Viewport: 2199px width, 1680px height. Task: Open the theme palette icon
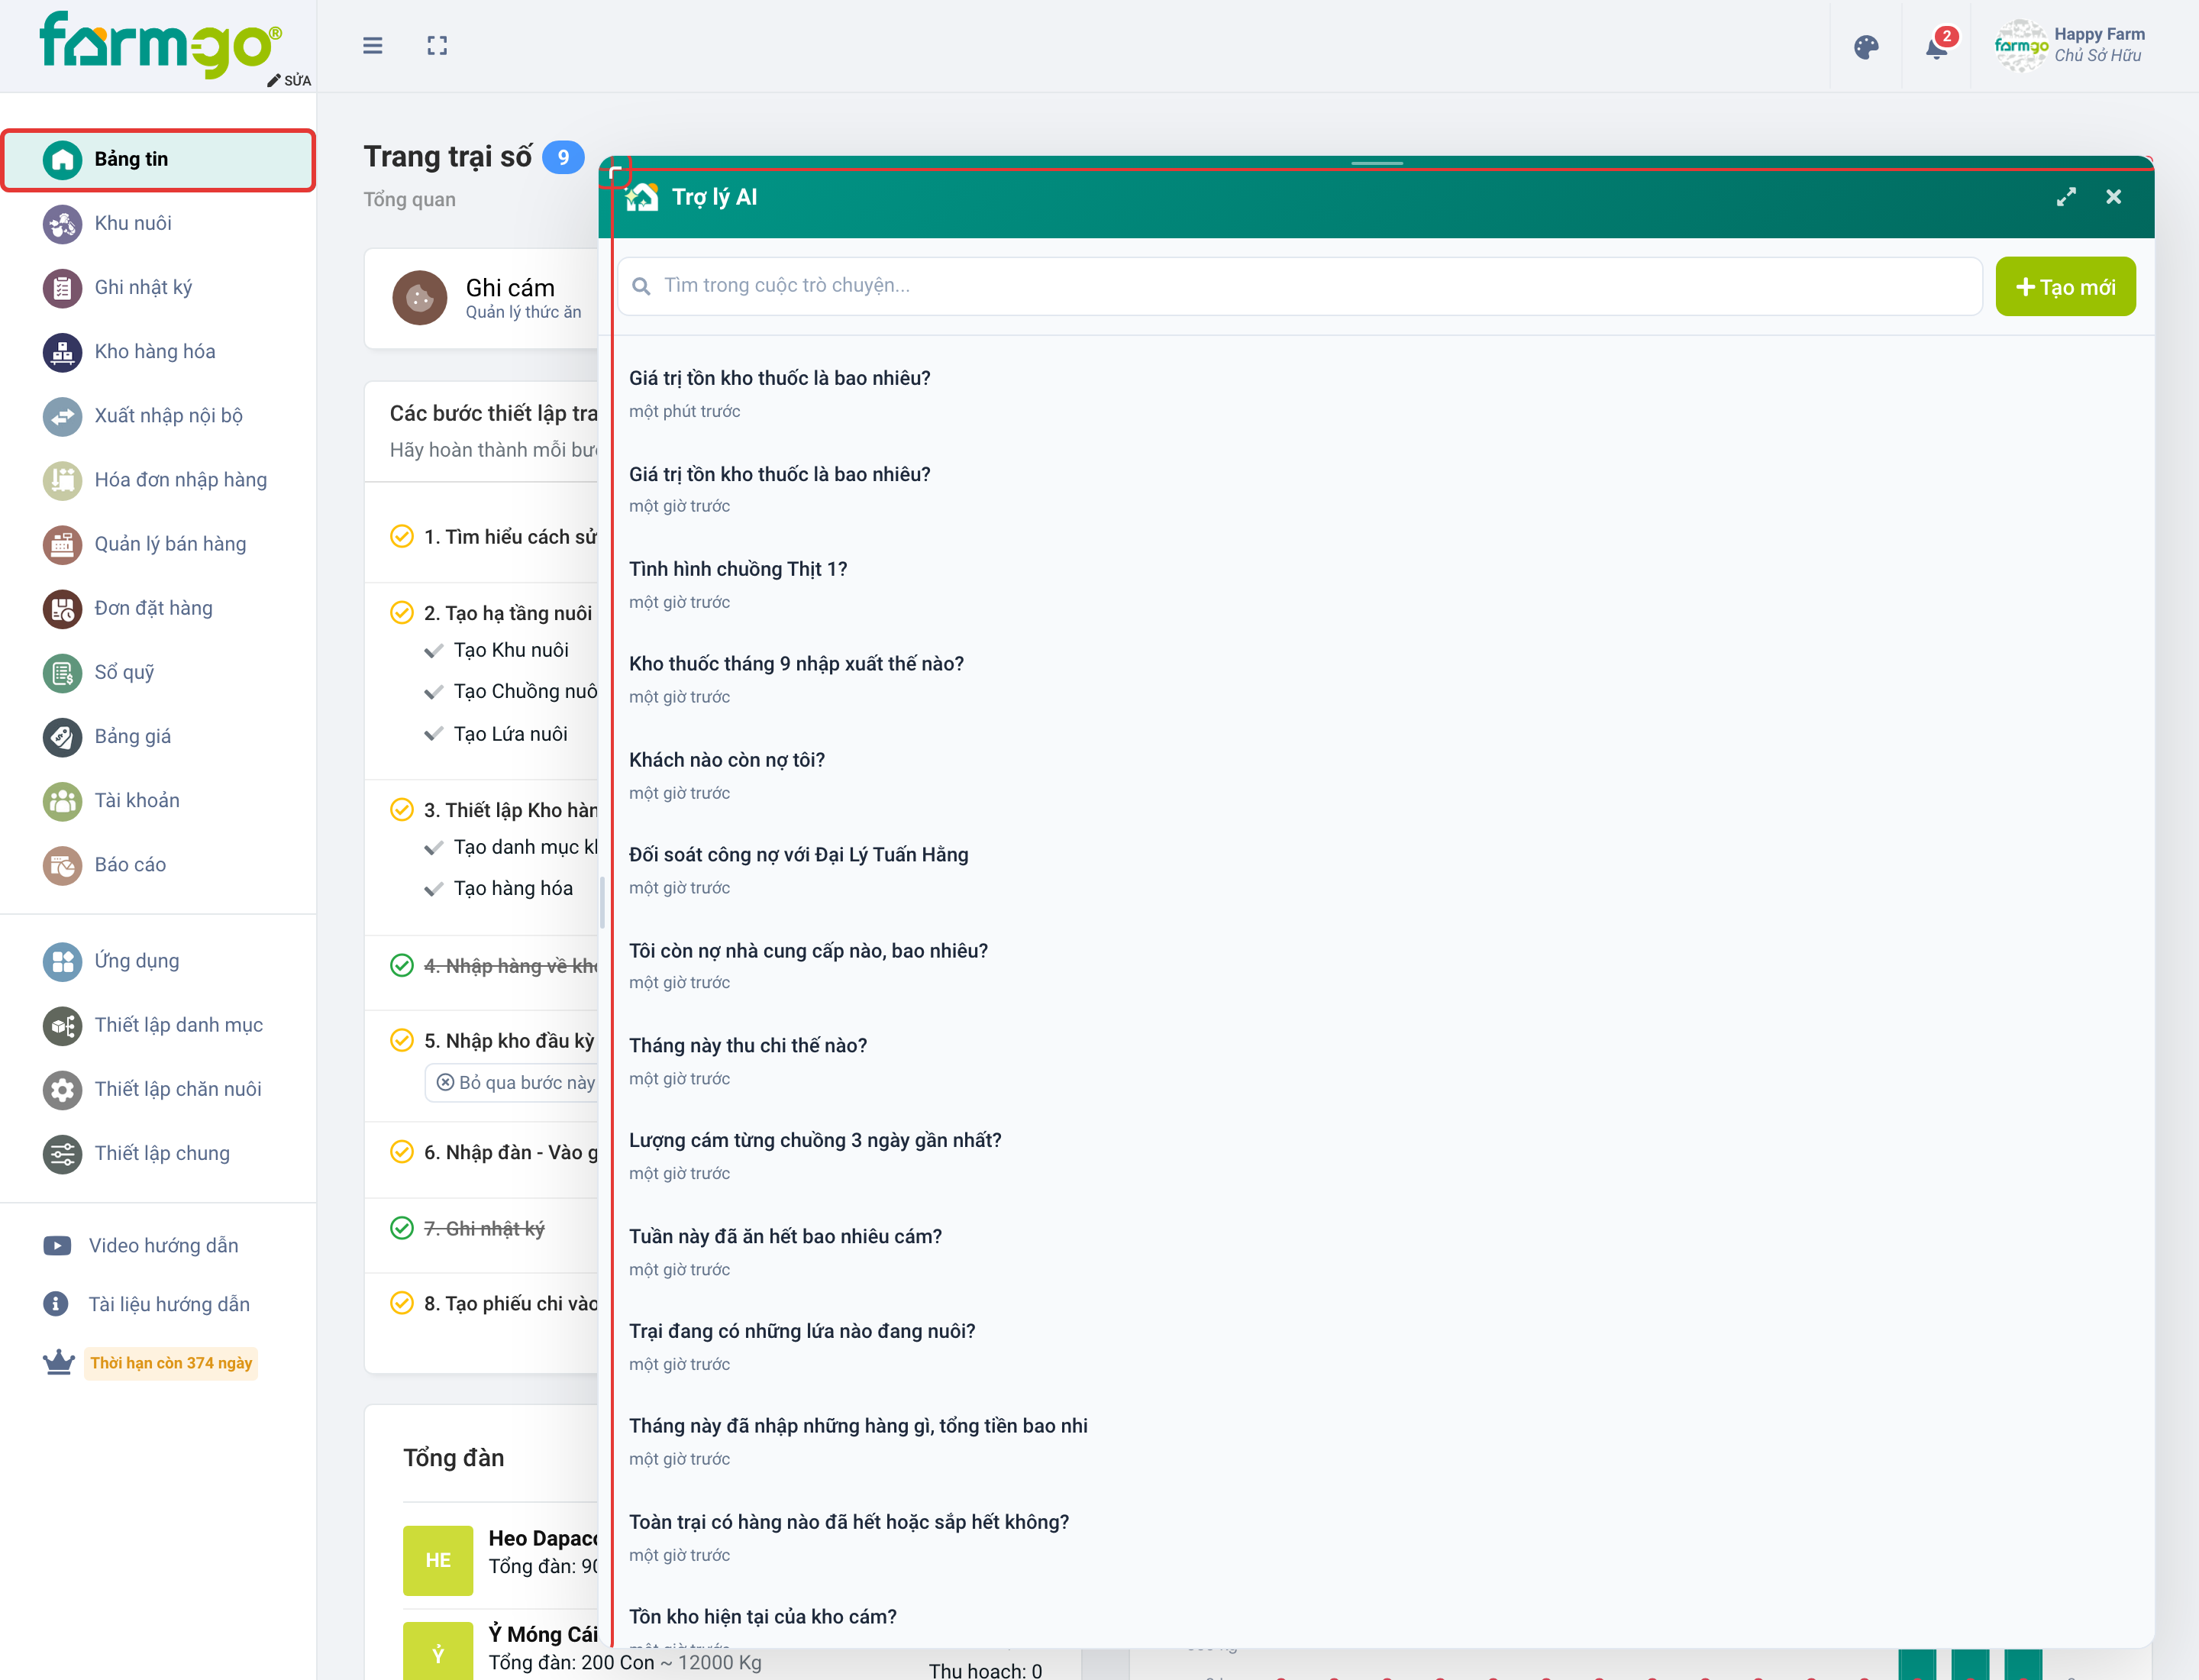pyautogui.click(x=1866, y=47)
